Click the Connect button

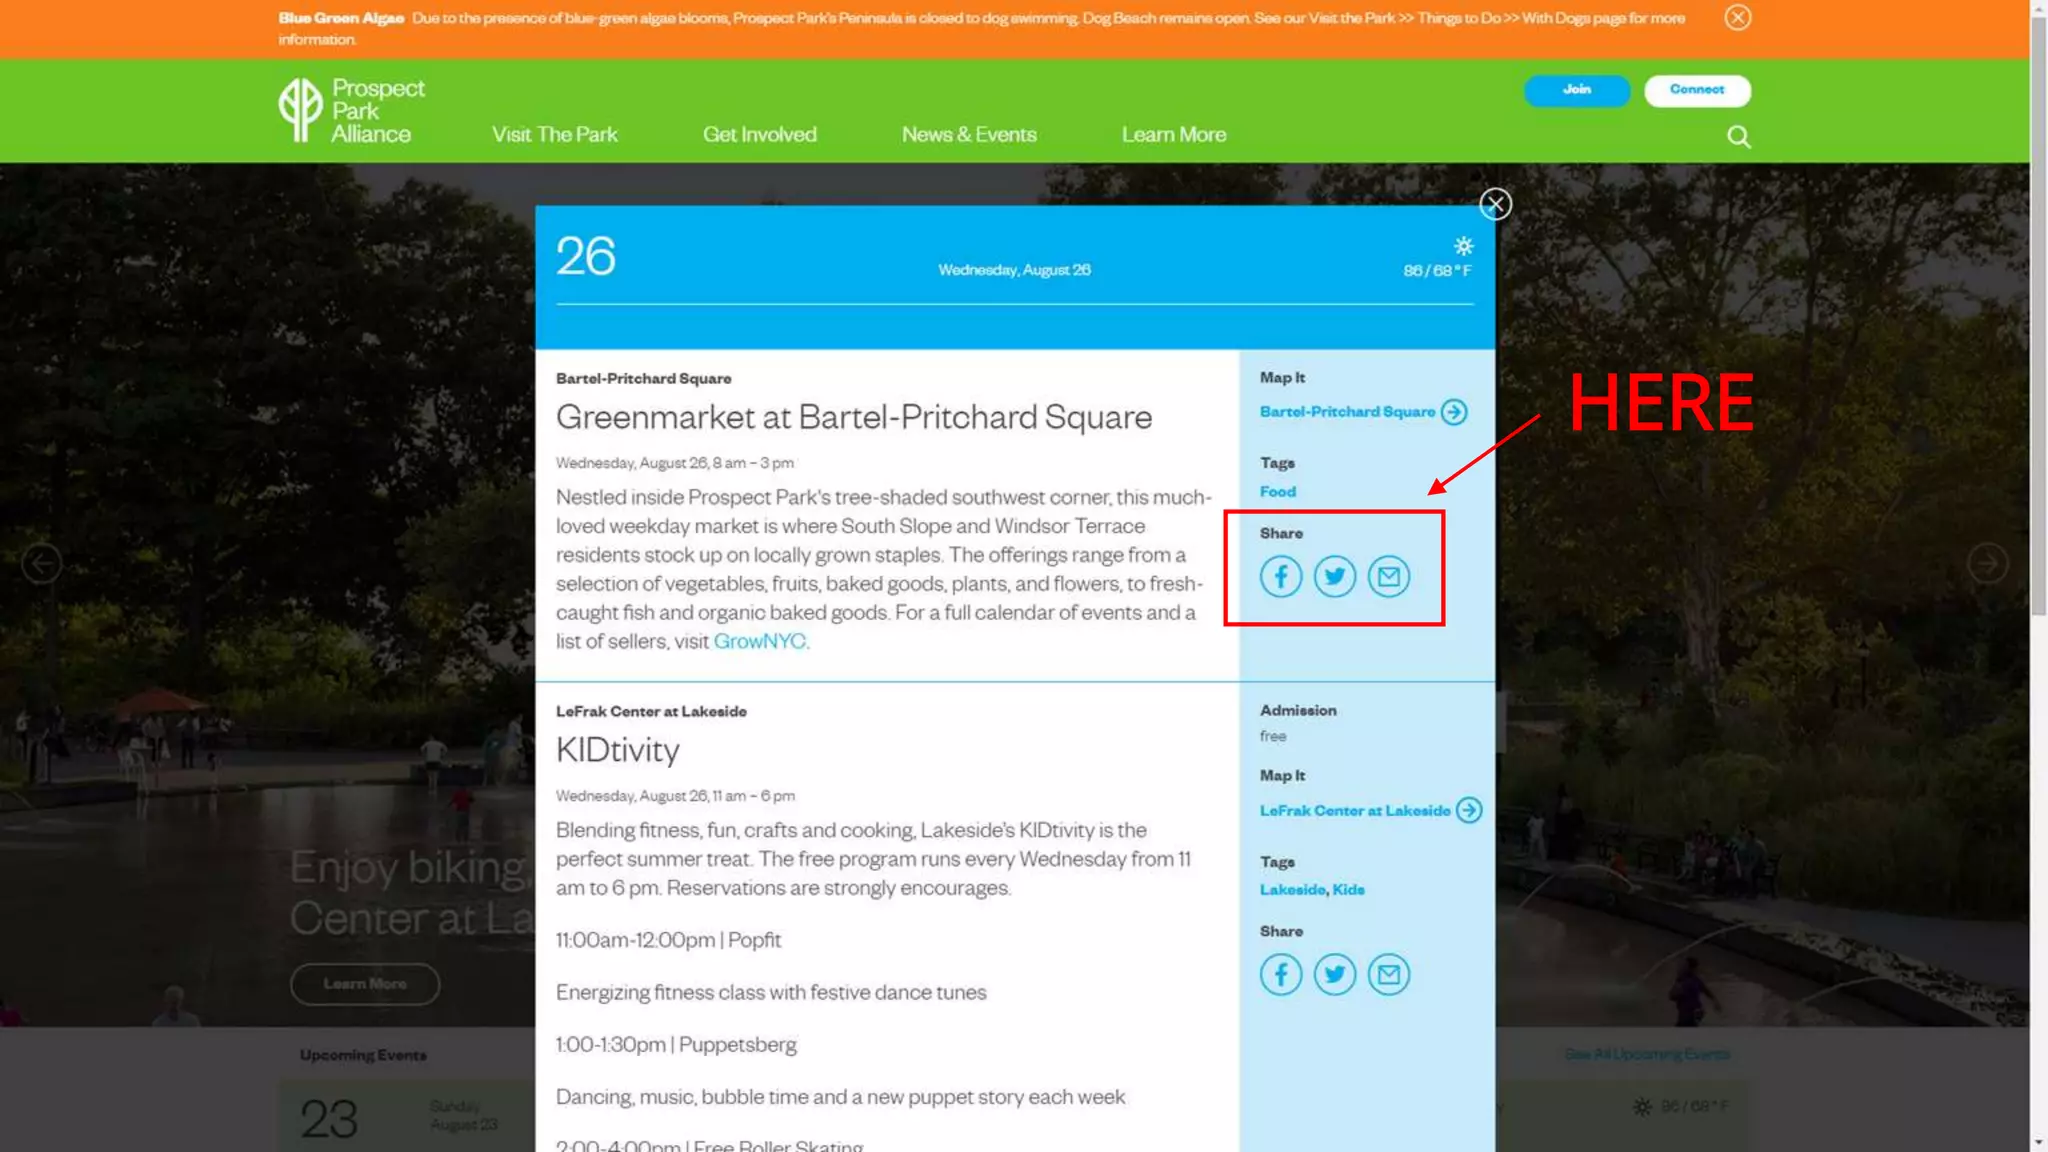tap(1696, 90)
